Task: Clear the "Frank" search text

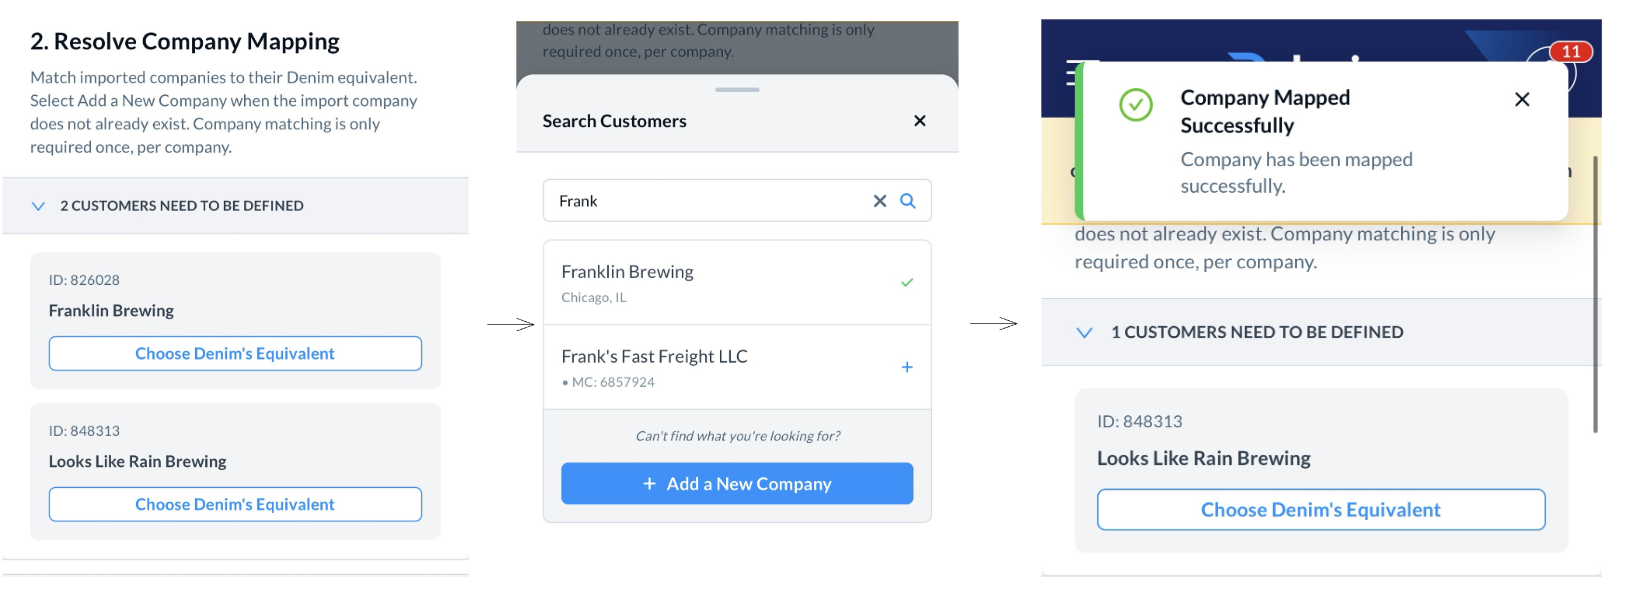Action: [x=880, y=201]
